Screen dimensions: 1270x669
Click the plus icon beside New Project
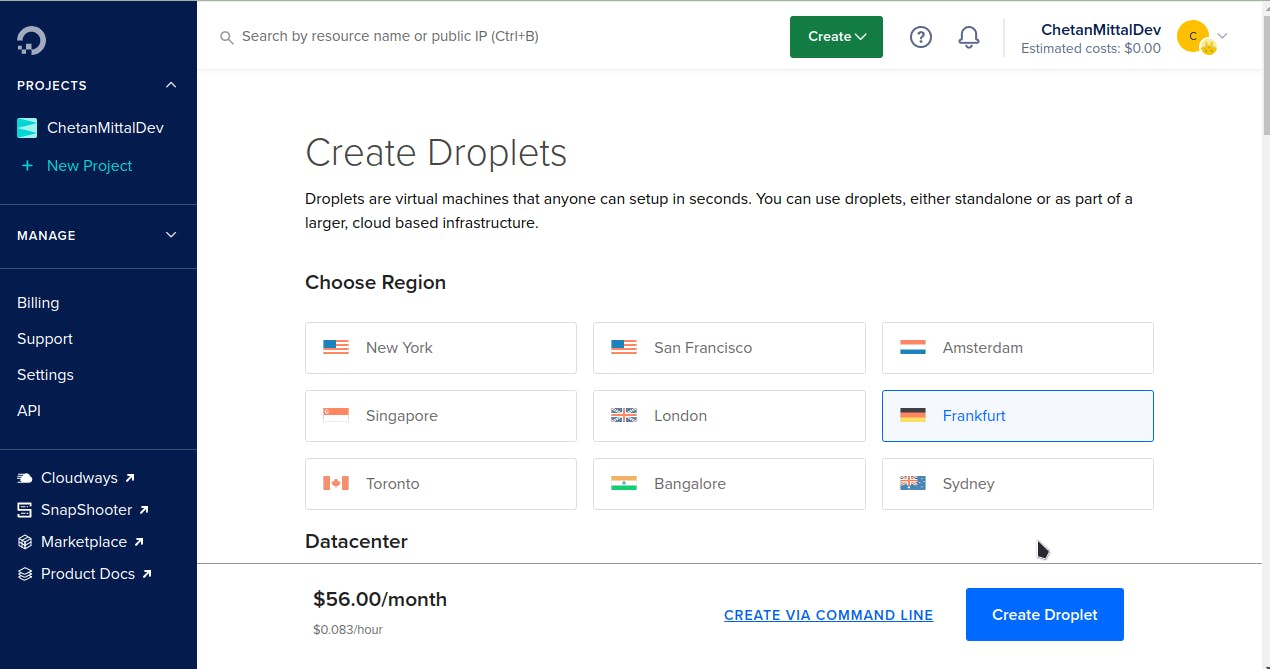[x=27, y=166]
